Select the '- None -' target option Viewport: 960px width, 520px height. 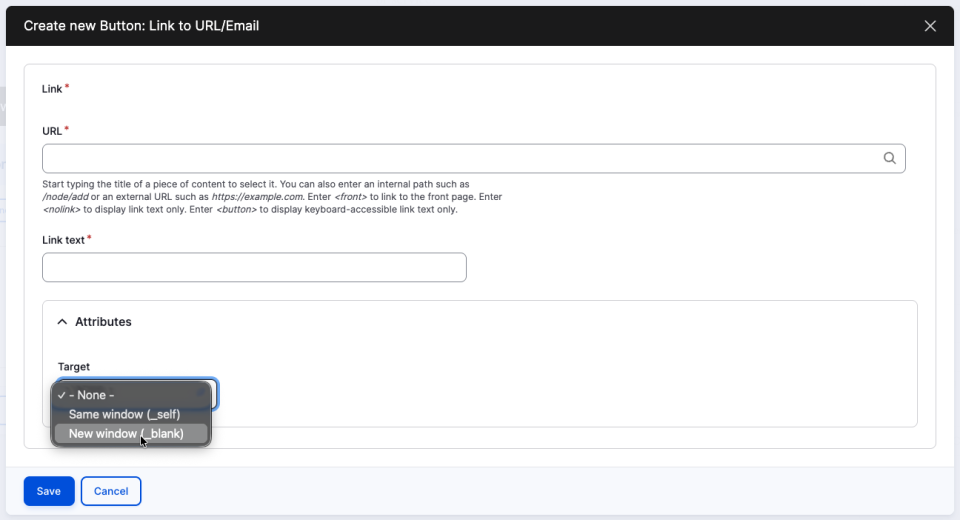(x=131, y=395)
